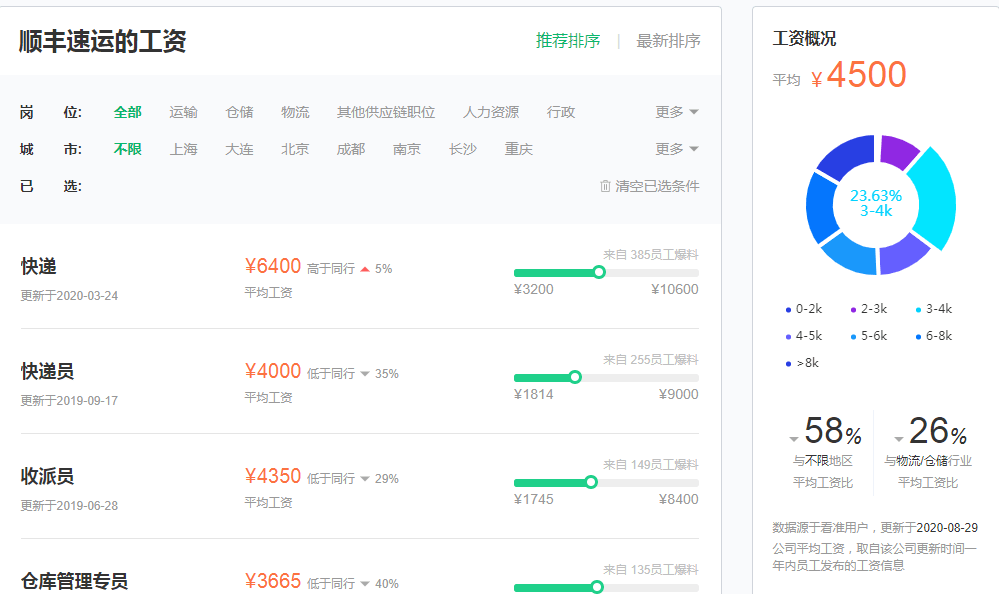Viewport: 999px width, 594px height.
Task: Click the 3-4k legend item
Action: [934, 309]
